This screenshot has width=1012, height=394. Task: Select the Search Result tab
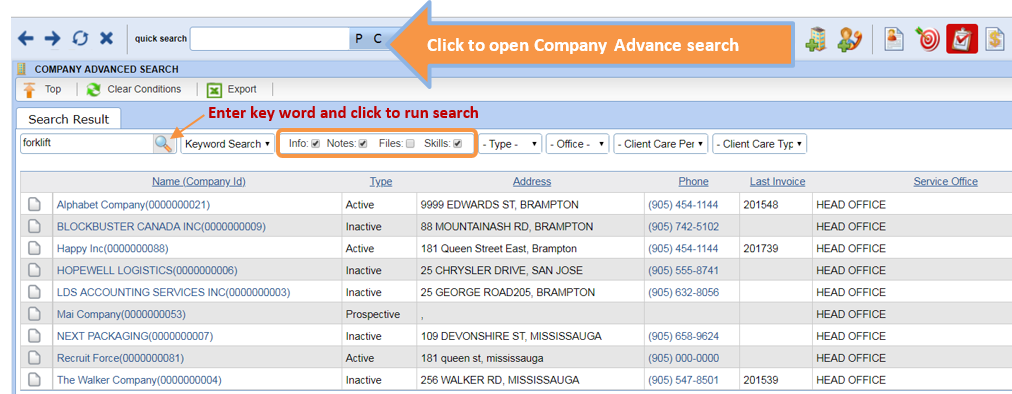[68, 119]
